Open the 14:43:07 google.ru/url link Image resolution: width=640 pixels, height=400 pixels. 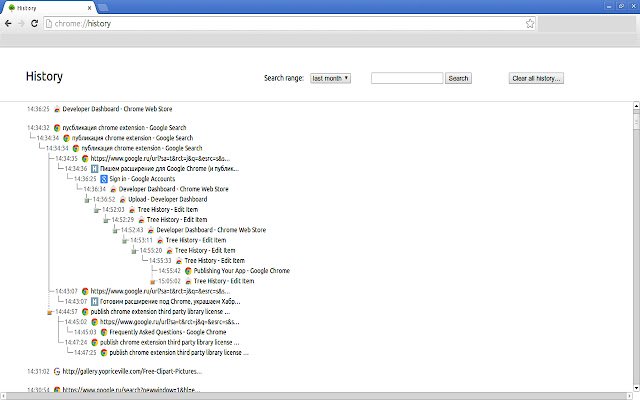point(160,291)
